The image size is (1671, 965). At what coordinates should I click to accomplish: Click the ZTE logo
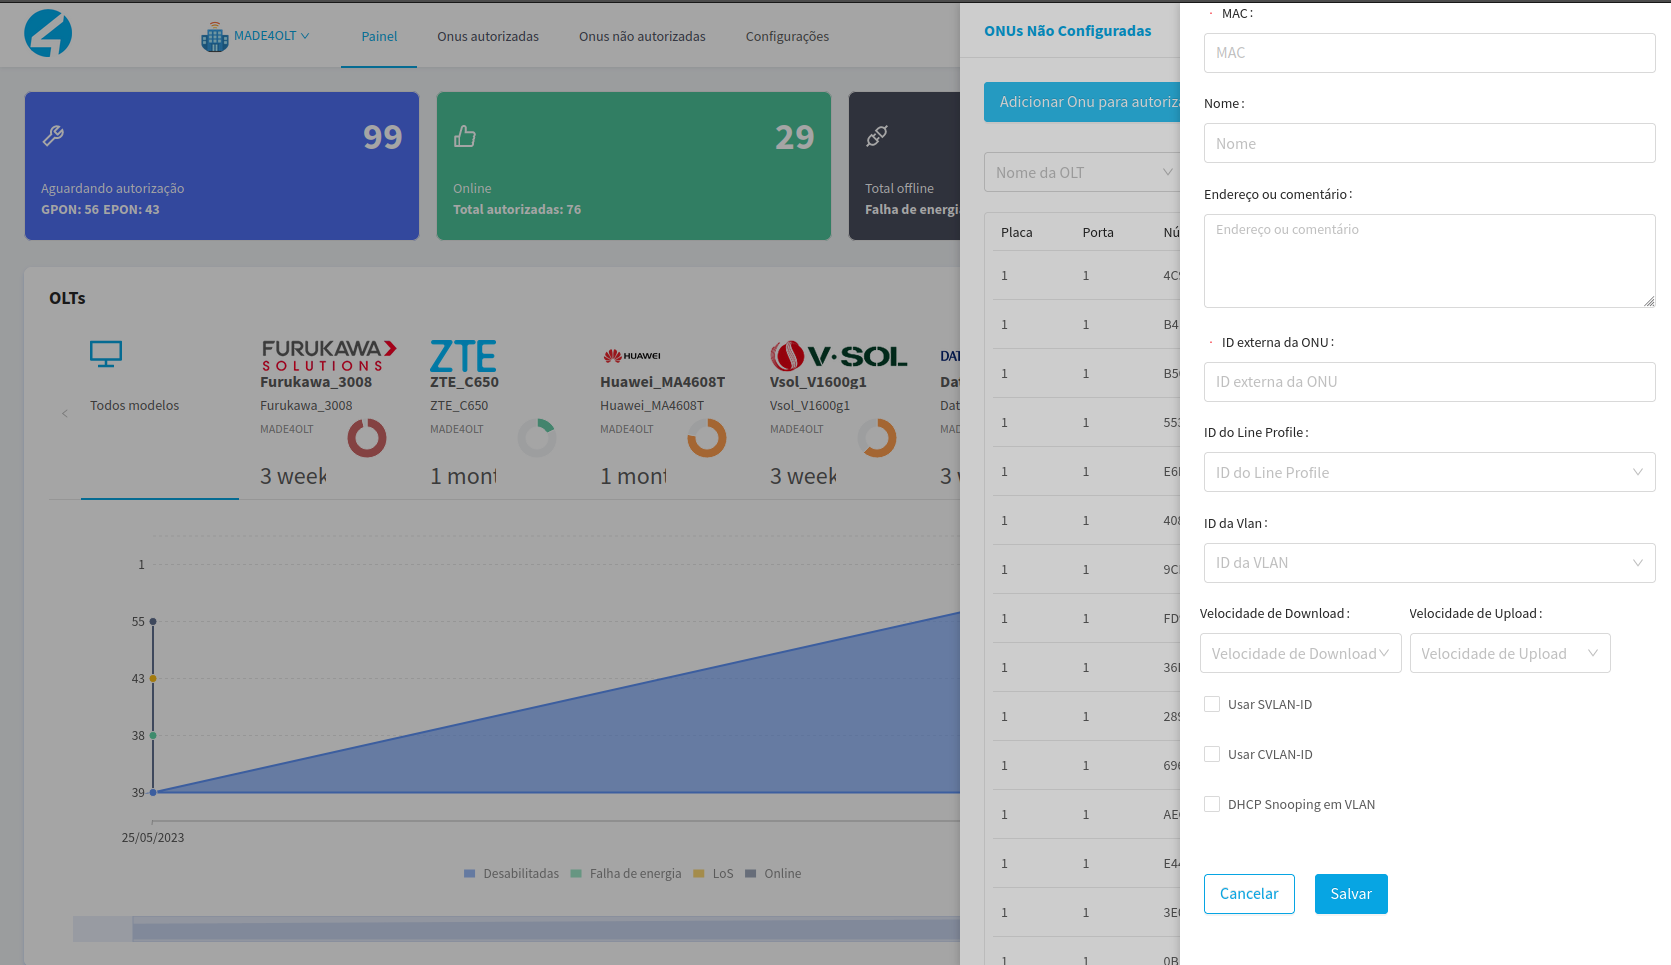[x=463, y=356]
